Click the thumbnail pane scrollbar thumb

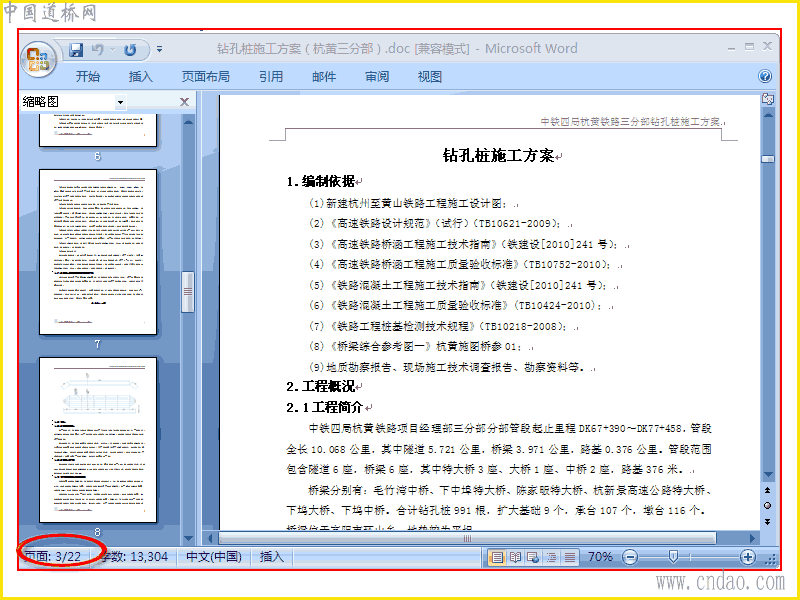188,292
